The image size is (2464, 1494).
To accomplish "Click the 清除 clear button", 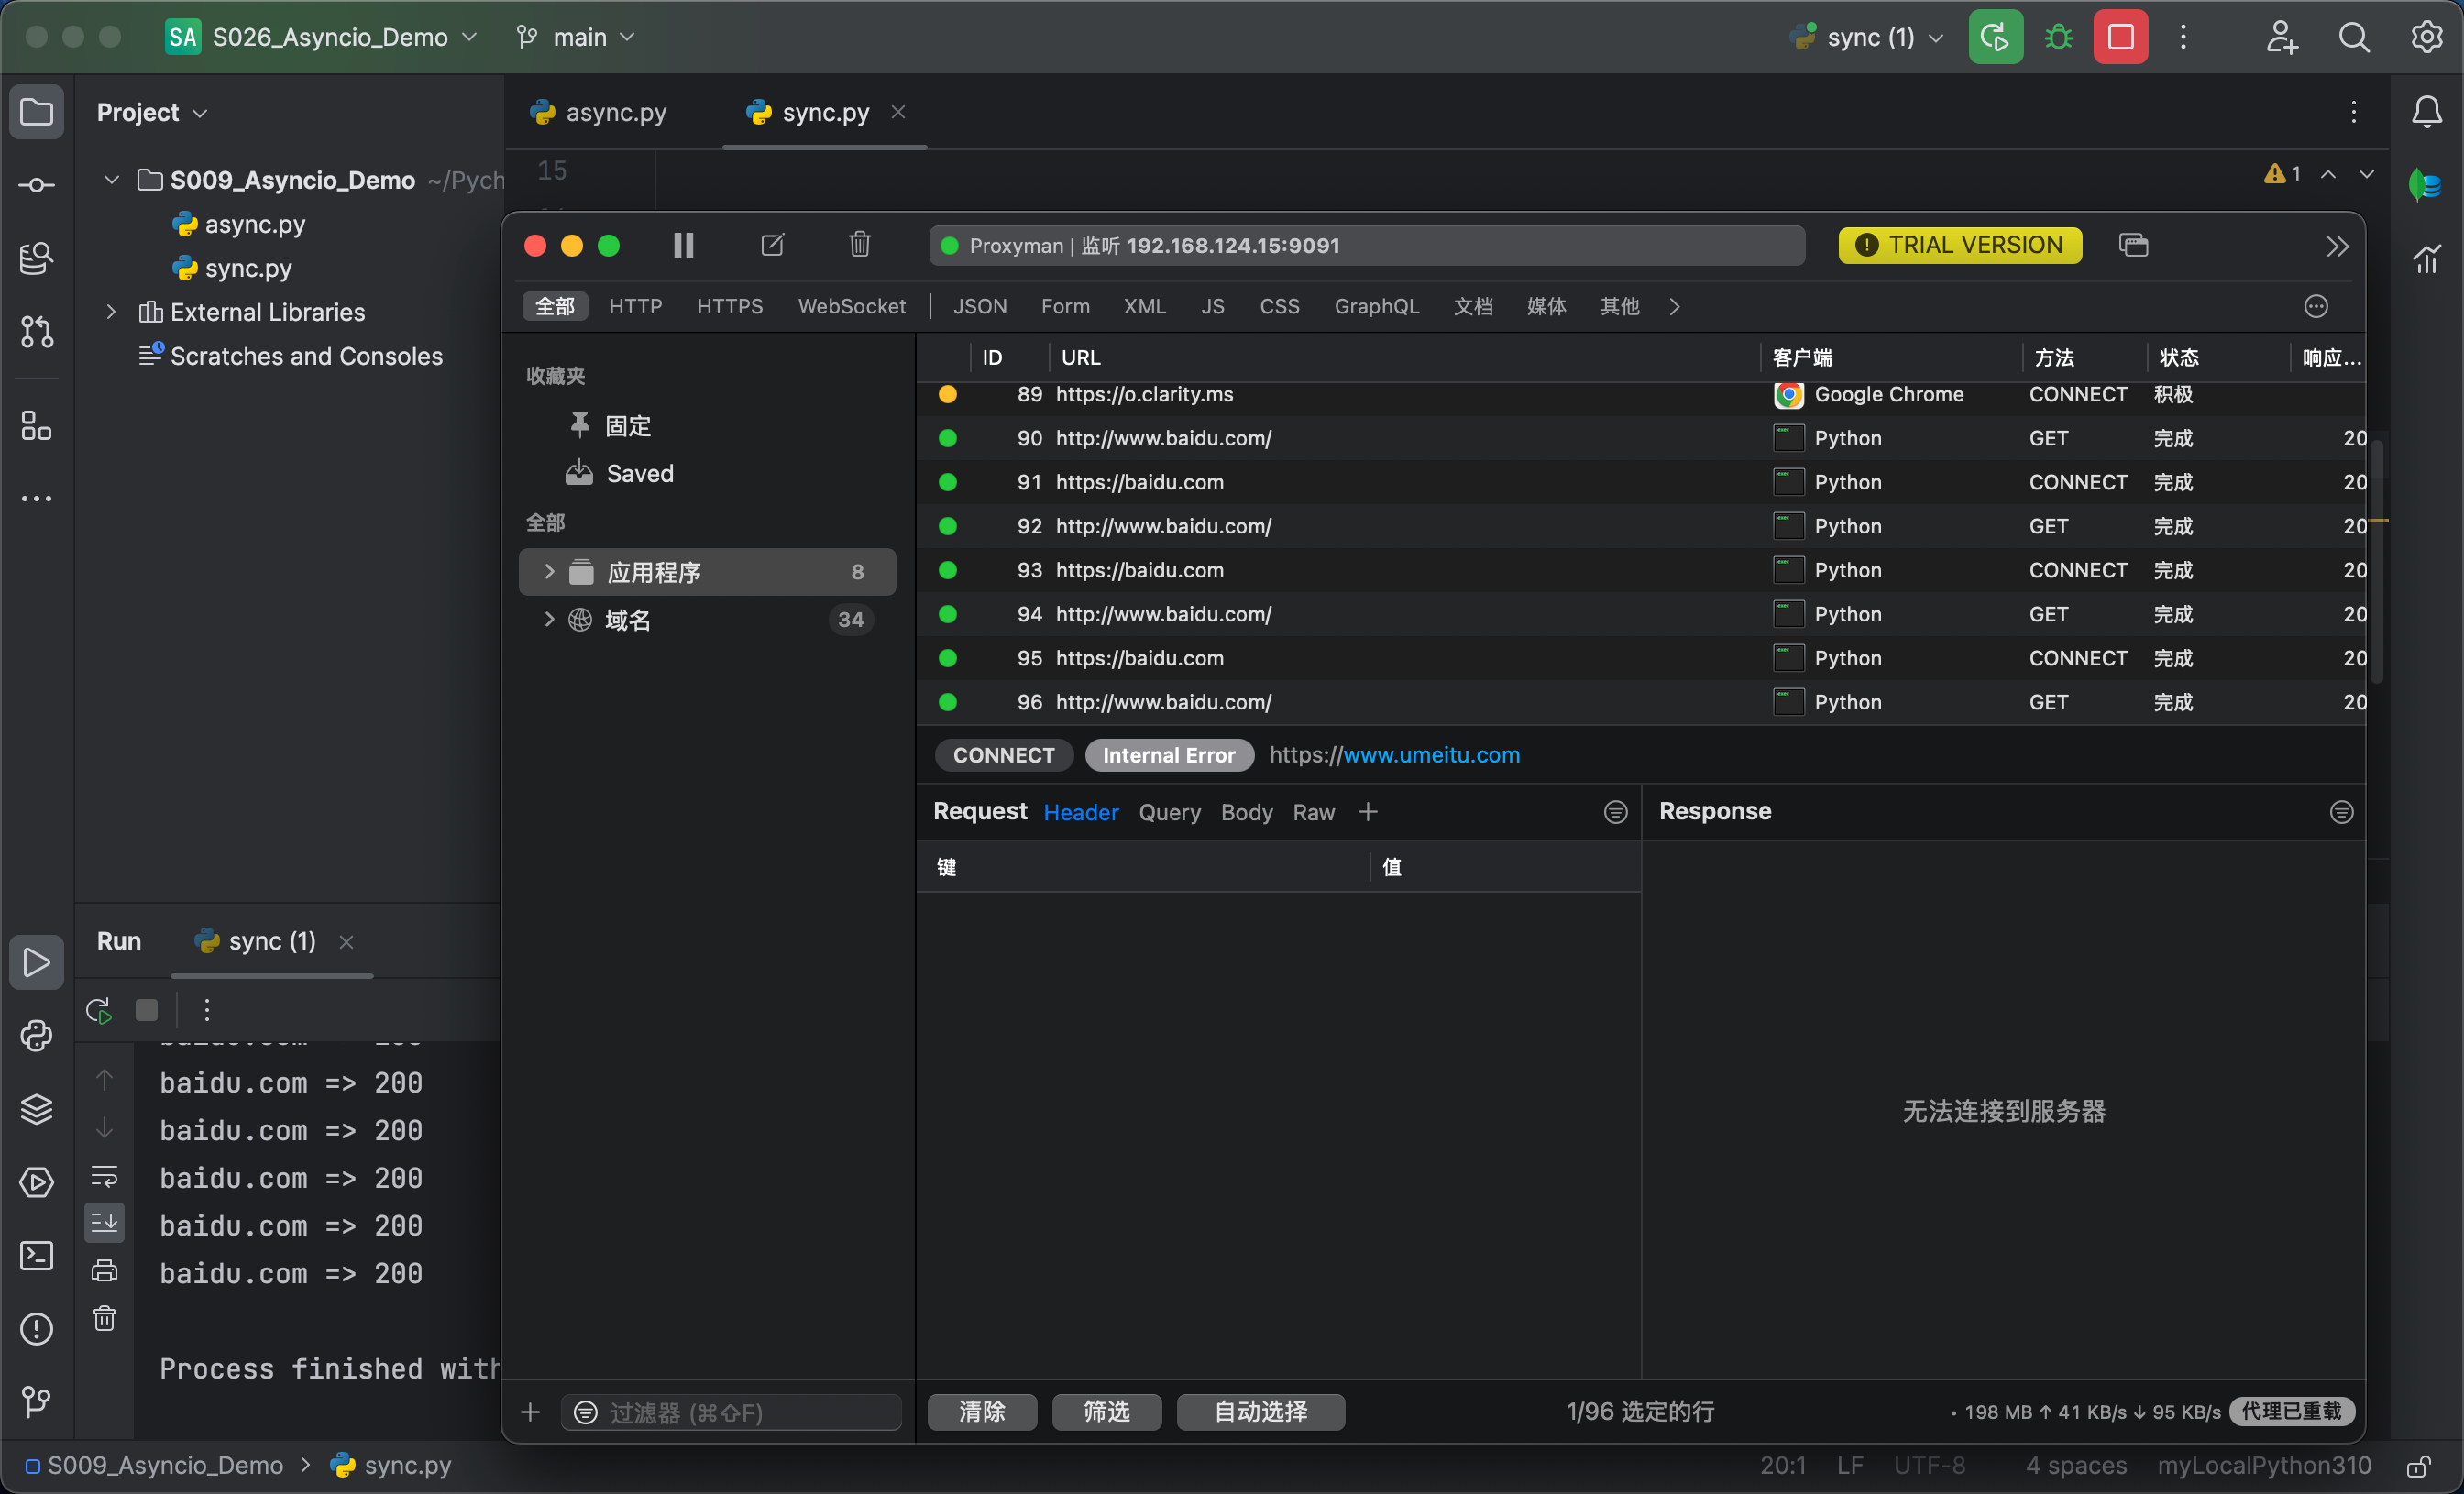I will (x=981, y=1411).
